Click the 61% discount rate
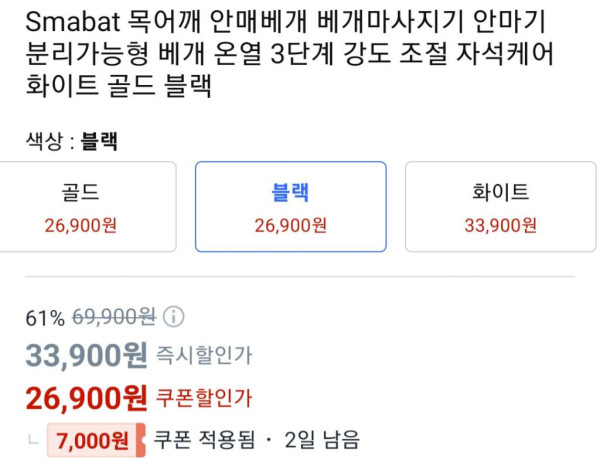The width and height of the screenshot is (600, 470). (45, 318)
